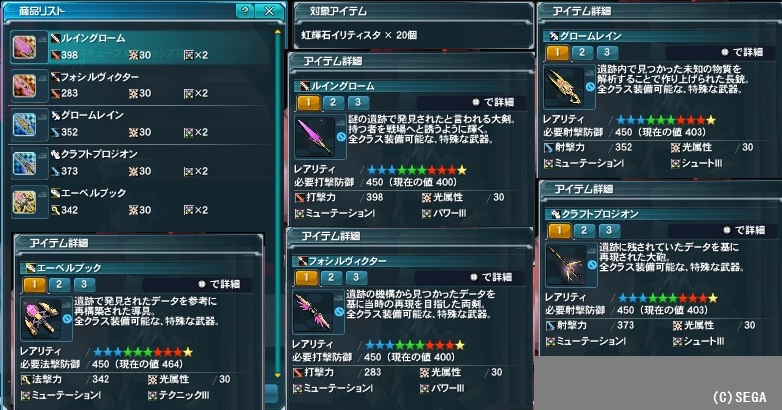Switch to tab 2 in エーベルブック details
782x410 pixels.
[x=59, y=284]
